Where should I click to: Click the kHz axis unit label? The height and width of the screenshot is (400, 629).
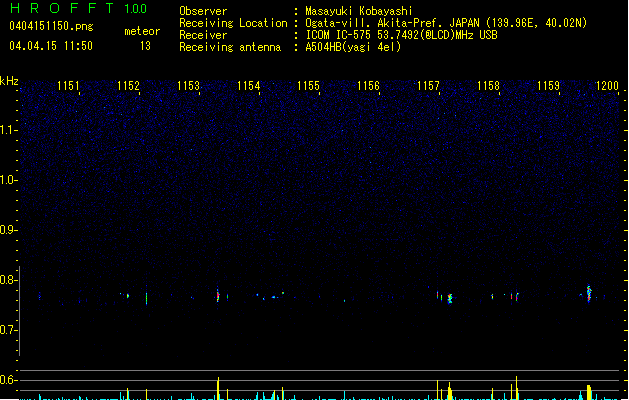pyautogui.click(x=9, y=81)
